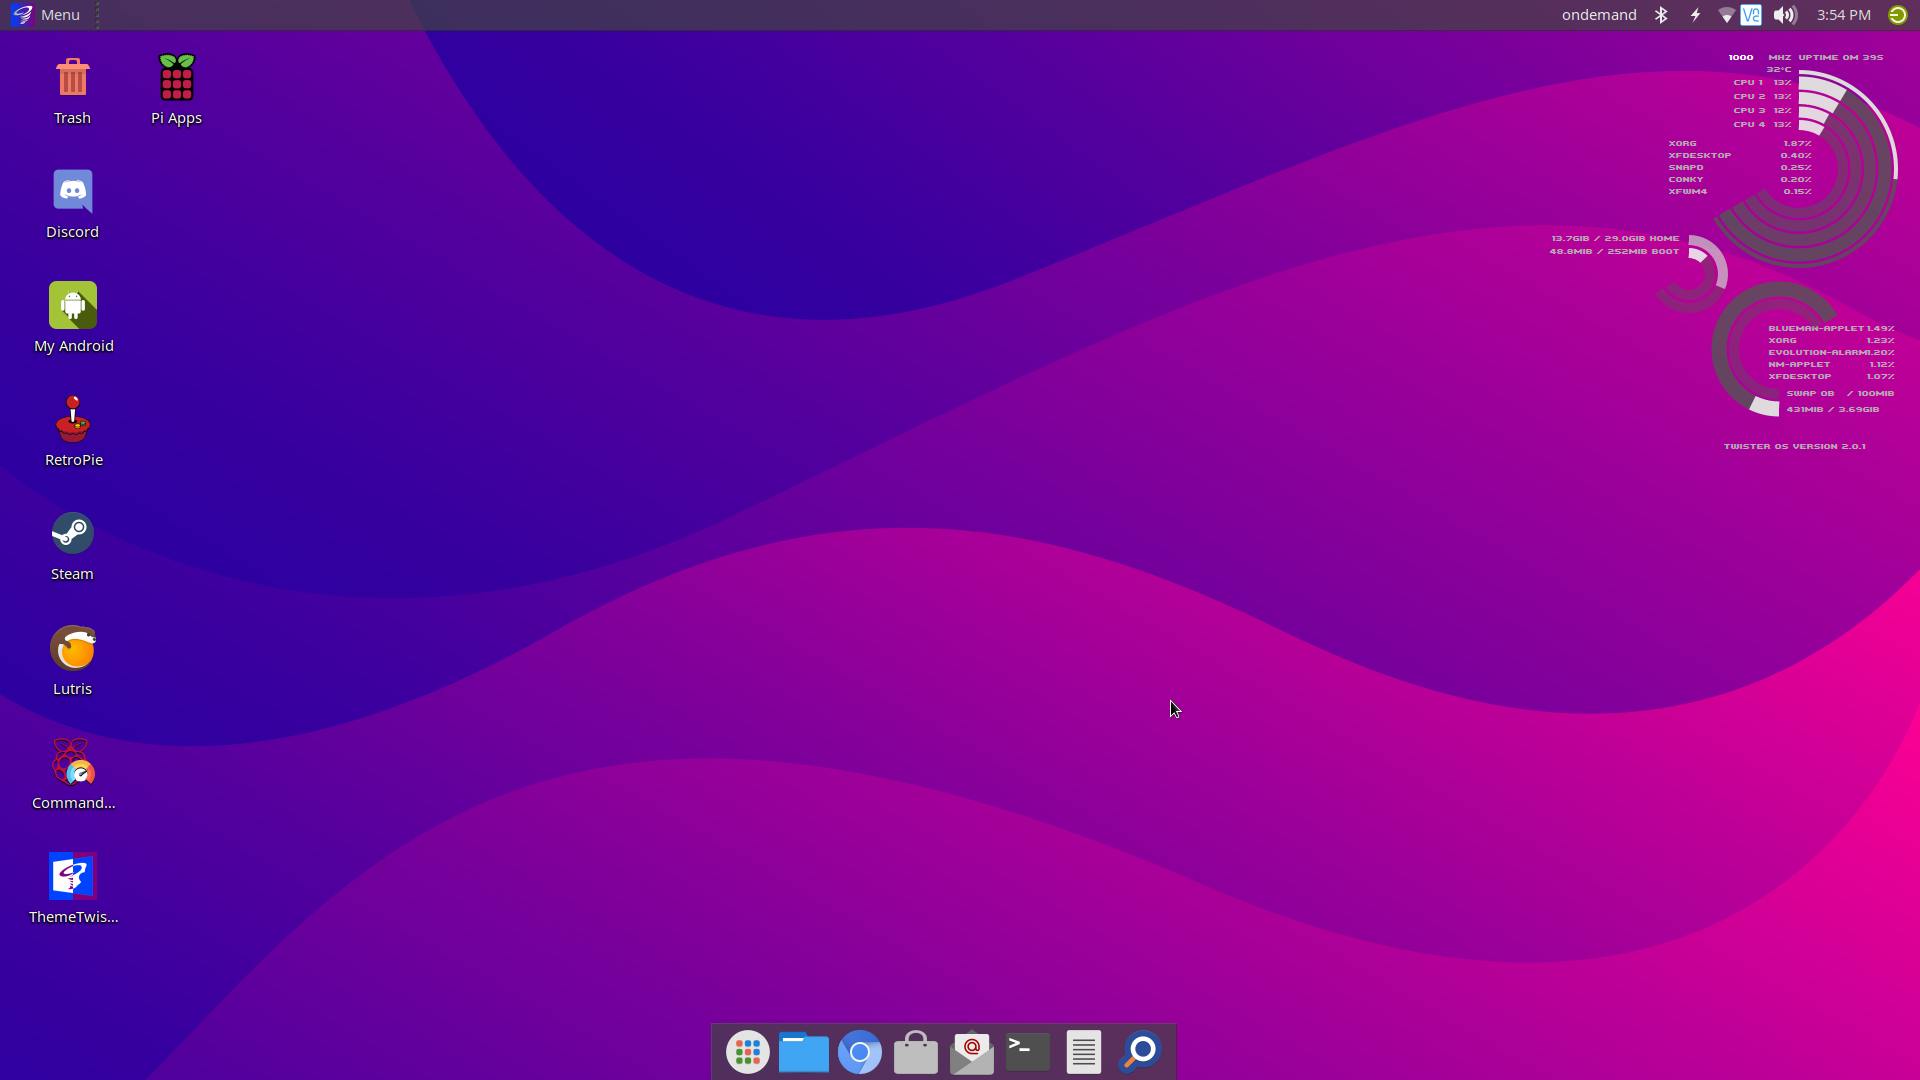Screen dimensions: 1920x1080
Task: Open Chromium browser from the dock
Action: [x=860, y=1051]
